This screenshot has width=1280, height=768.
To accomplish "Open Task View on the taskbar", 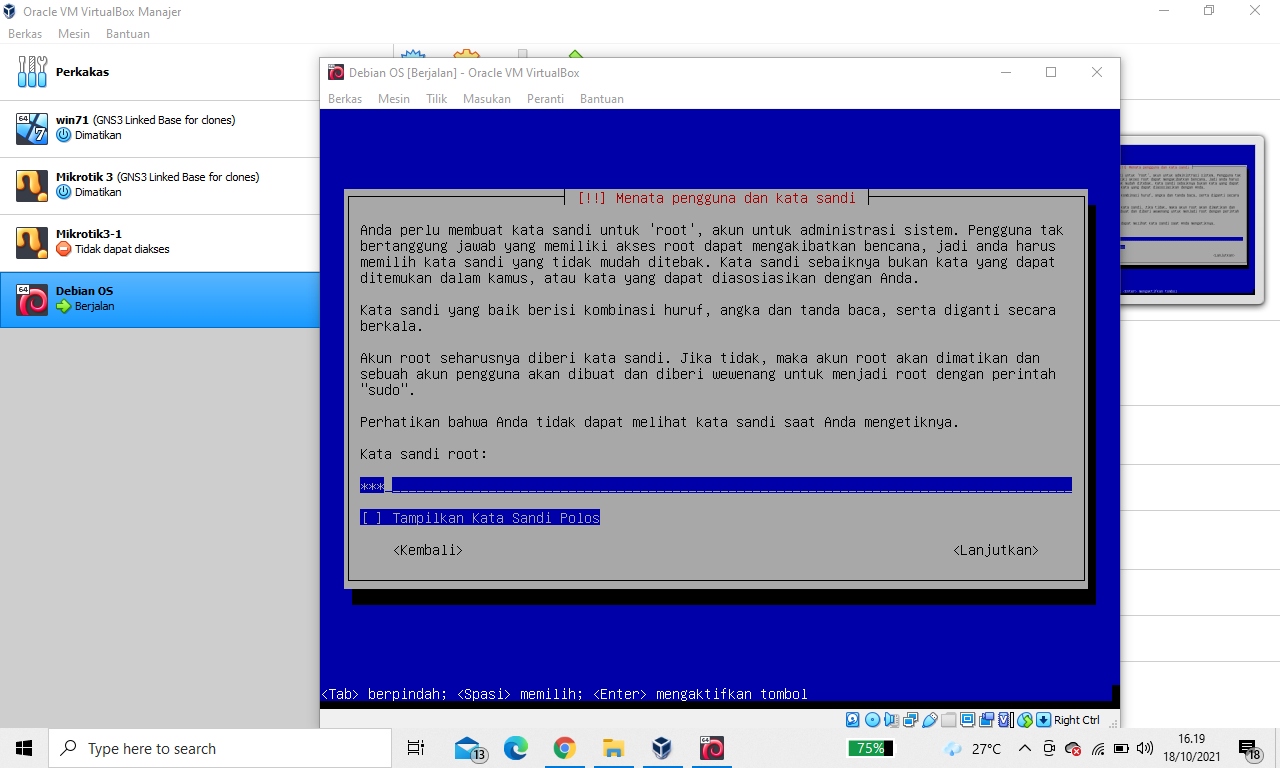I will click(x=416, y=748).
